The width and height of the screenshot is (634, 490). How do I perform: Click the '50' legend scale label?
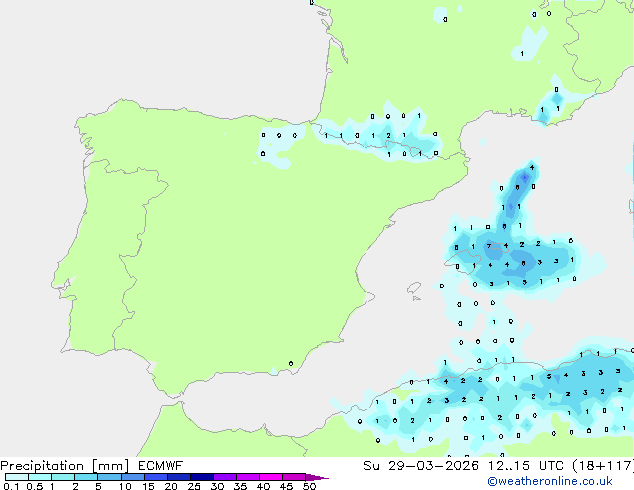coord(310,486)
